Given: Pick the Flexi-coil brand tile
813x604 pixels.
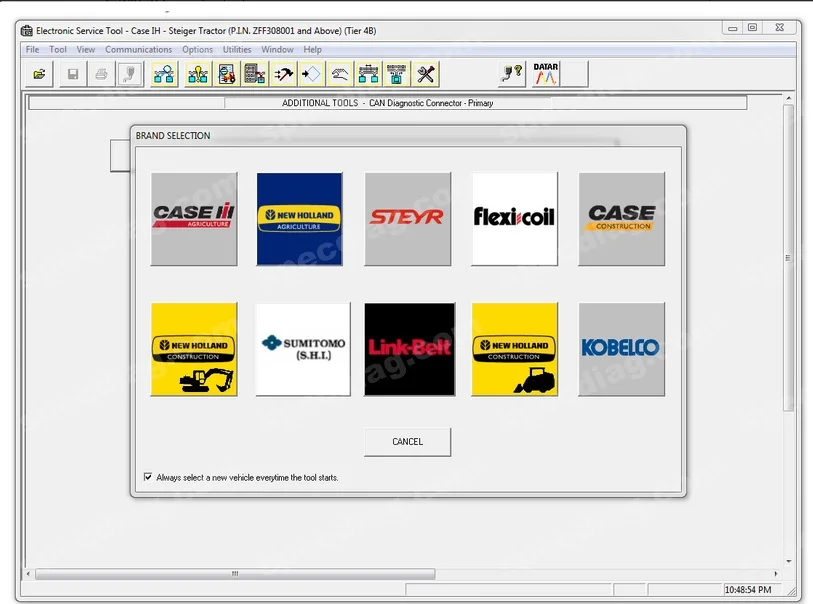Looking at the screenshot, I should [514, 219].
